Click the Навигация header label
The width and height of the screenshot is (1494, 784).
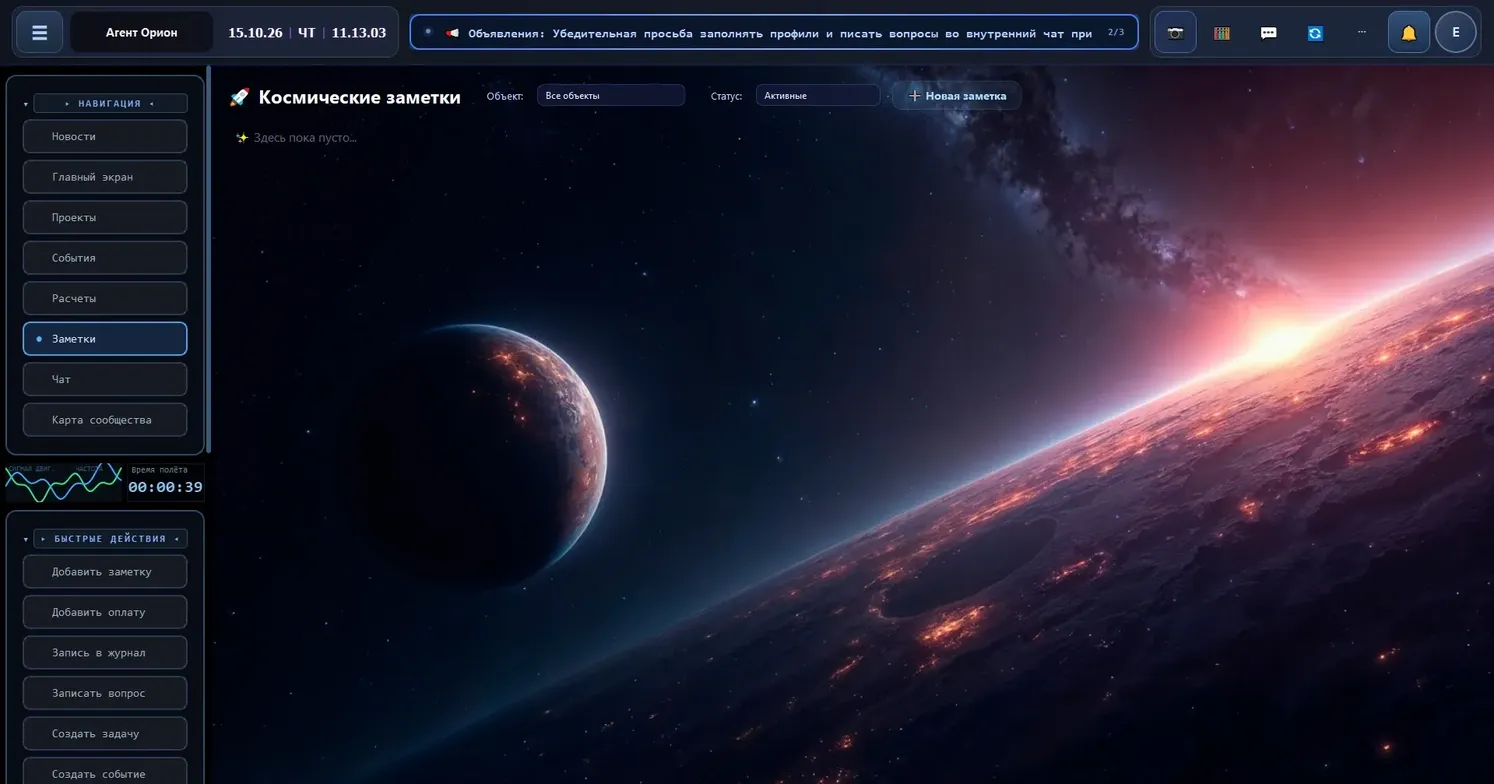coord(110,104)
